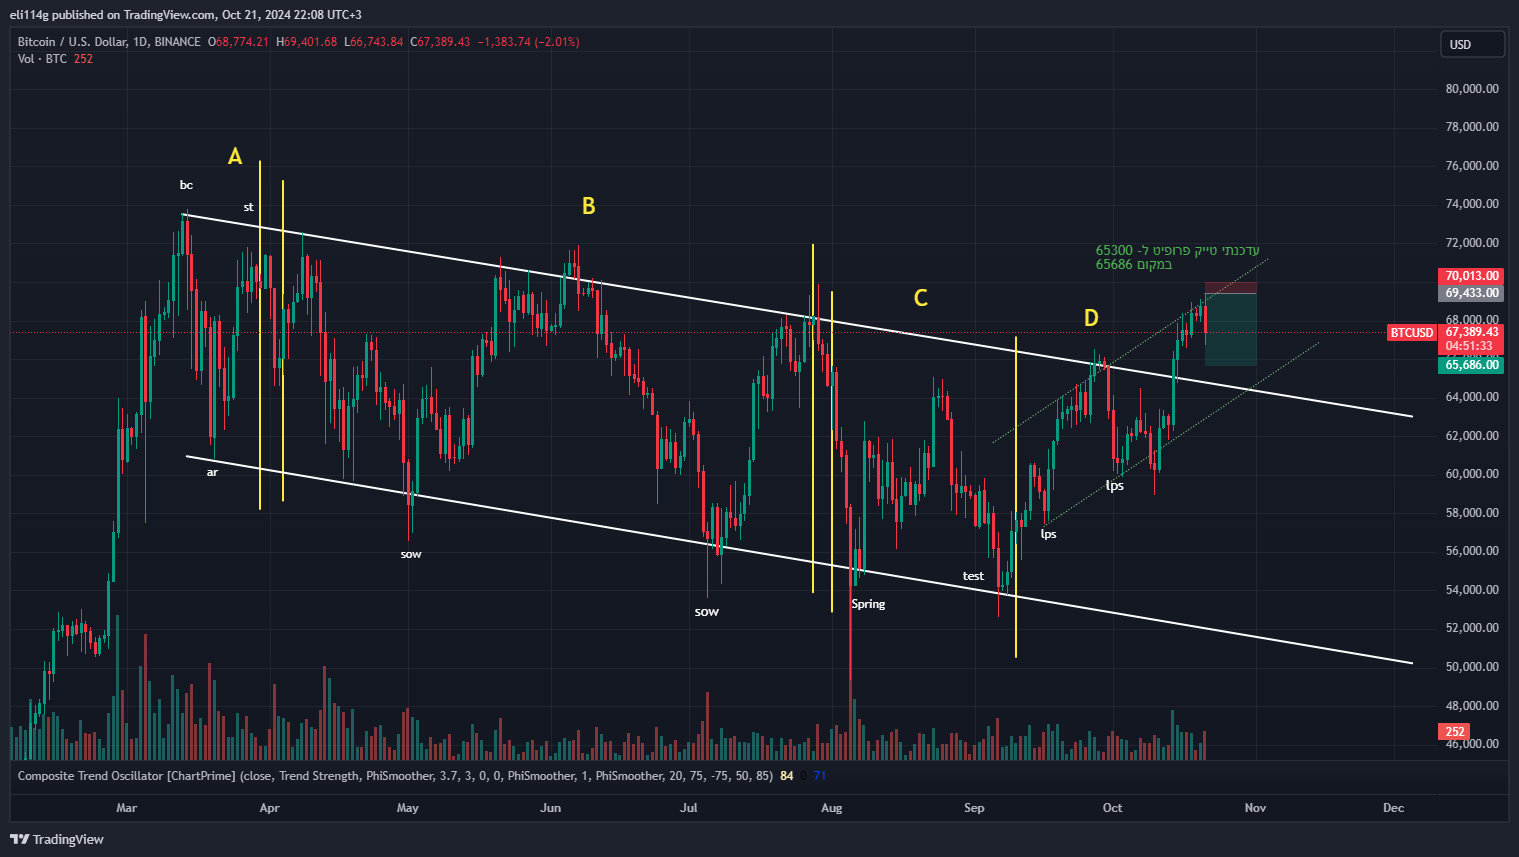The width and height of the screenshot is (1519, 857).
Task: Click the Dec label on time axis
Action: pos(1393,808)
